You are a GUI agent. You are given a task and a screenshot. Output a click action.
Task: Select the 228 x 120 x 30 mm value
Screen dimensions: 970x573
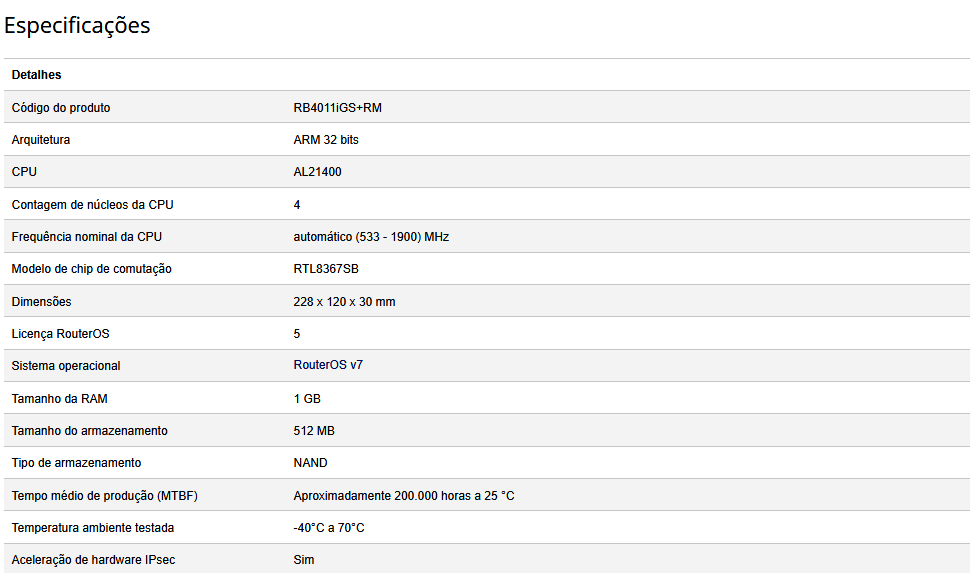(x=345, y=302)
